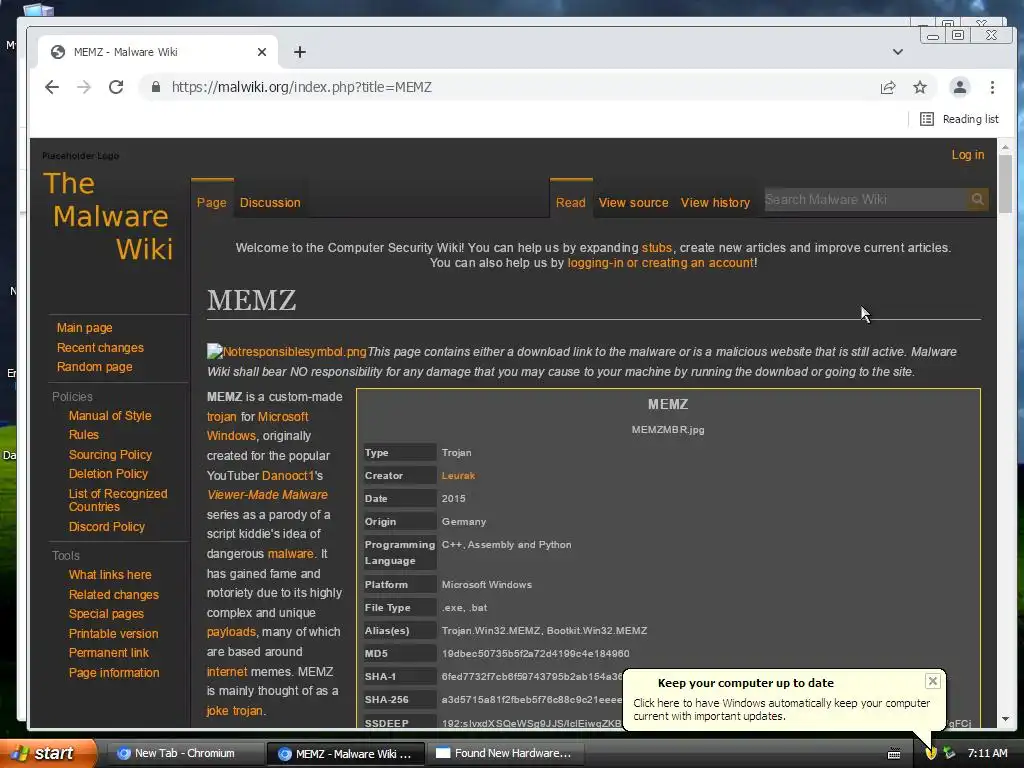
Task: Open Random page in sidebar
Action: tap(94, 367)
